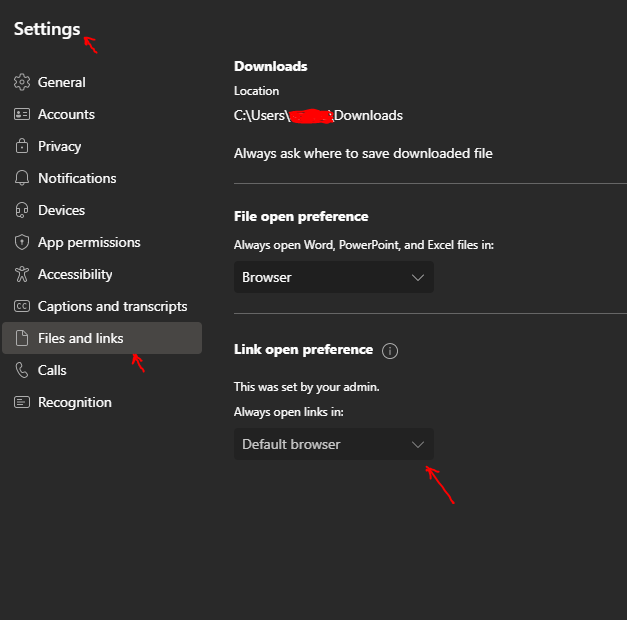Go to Captions and transcripts settings
This screenshot has width=627, height=620.
[x=112, y=306]
